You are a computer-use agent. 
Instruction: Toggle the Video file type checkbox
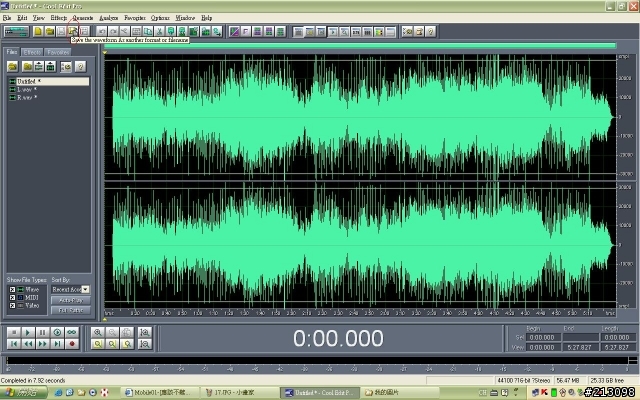click(12, 305)
